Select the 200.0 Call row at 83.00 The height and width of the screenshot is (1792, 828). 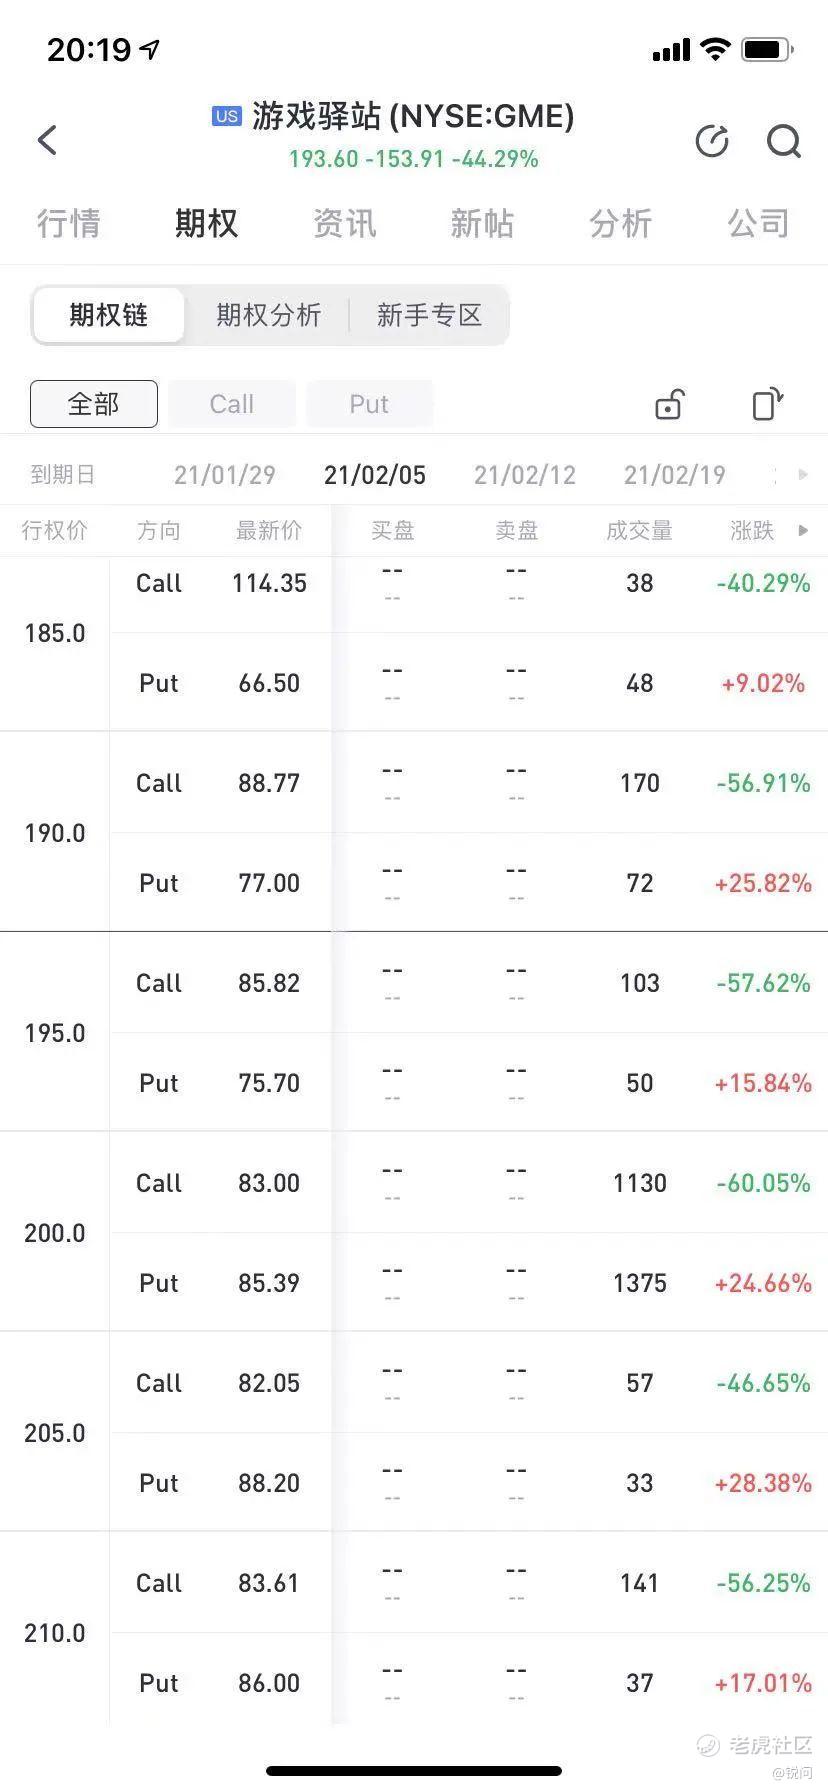pos(469,1183)
